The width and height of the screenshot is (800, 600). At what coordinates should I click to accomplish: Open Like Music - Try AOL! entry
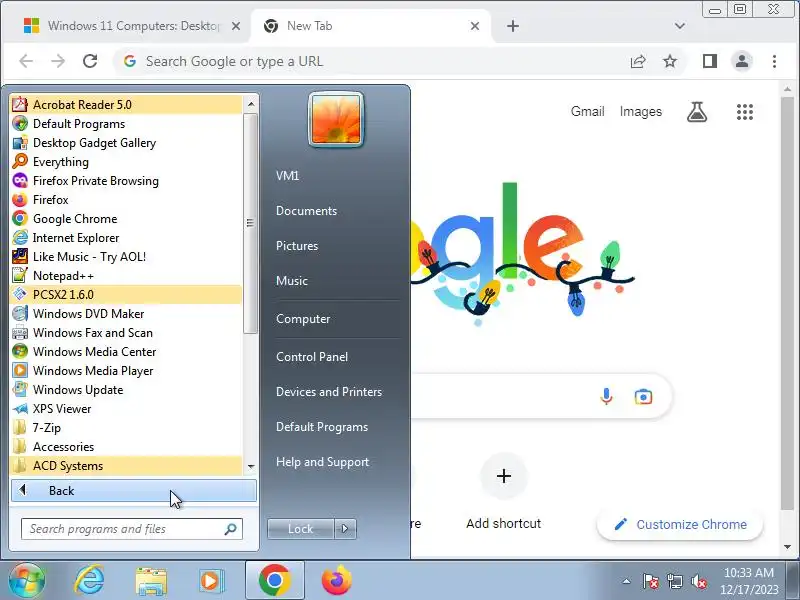coord(126,257)
